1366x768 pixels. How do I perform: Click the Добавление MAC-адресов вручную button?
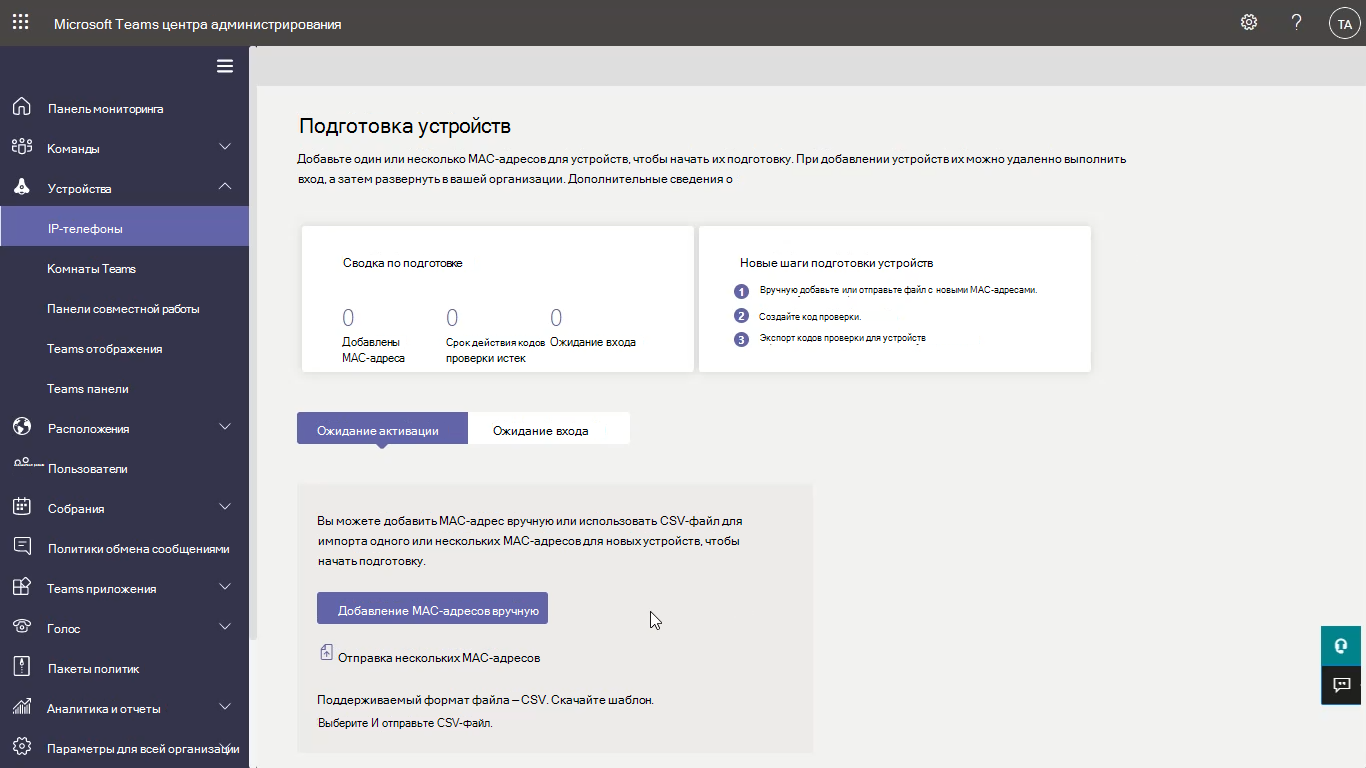click(432, 608)
